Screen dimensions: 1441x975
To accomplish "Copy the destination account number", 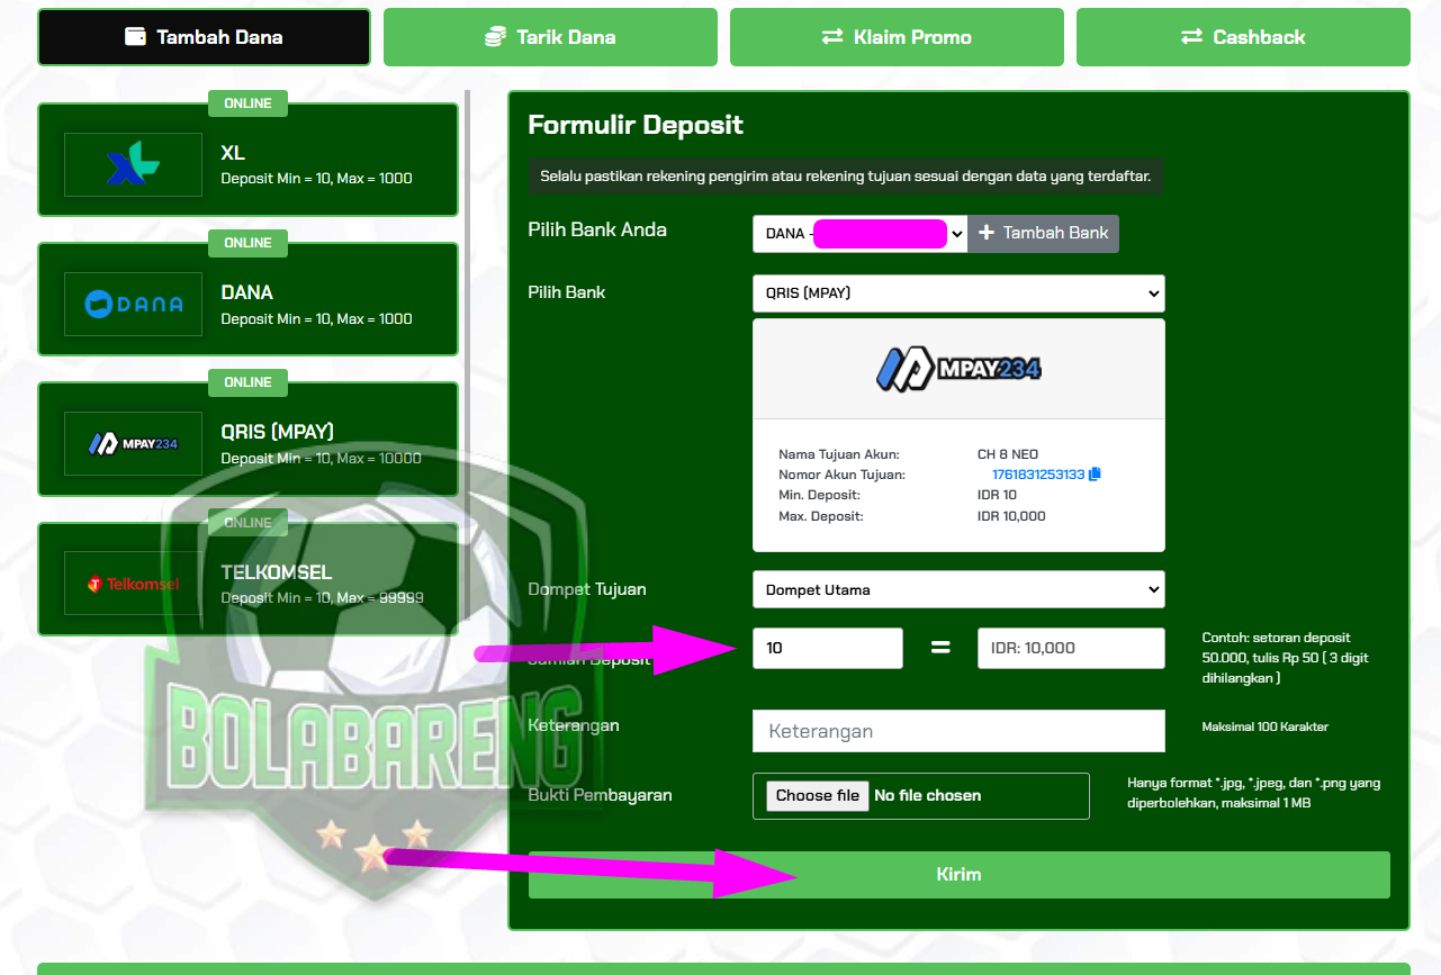I will tap(1094, 474).
